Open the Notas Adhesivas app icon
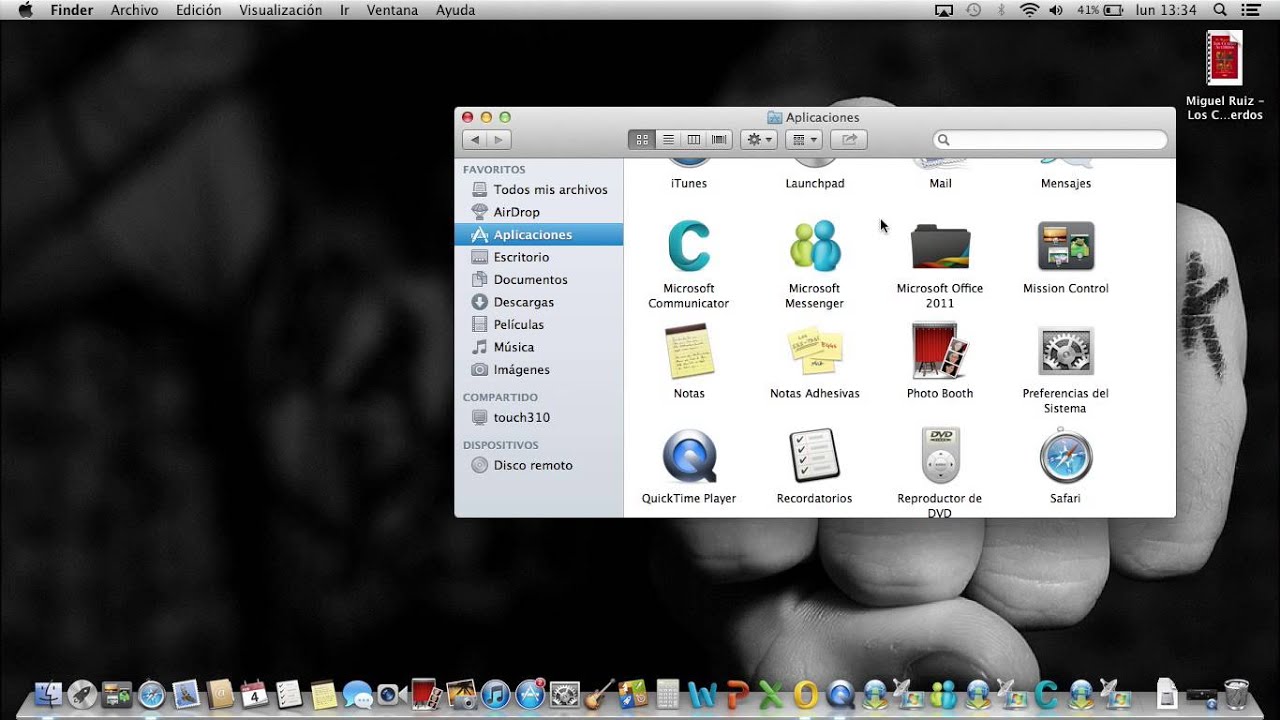 pyautogui.click(x=815, y=350)
